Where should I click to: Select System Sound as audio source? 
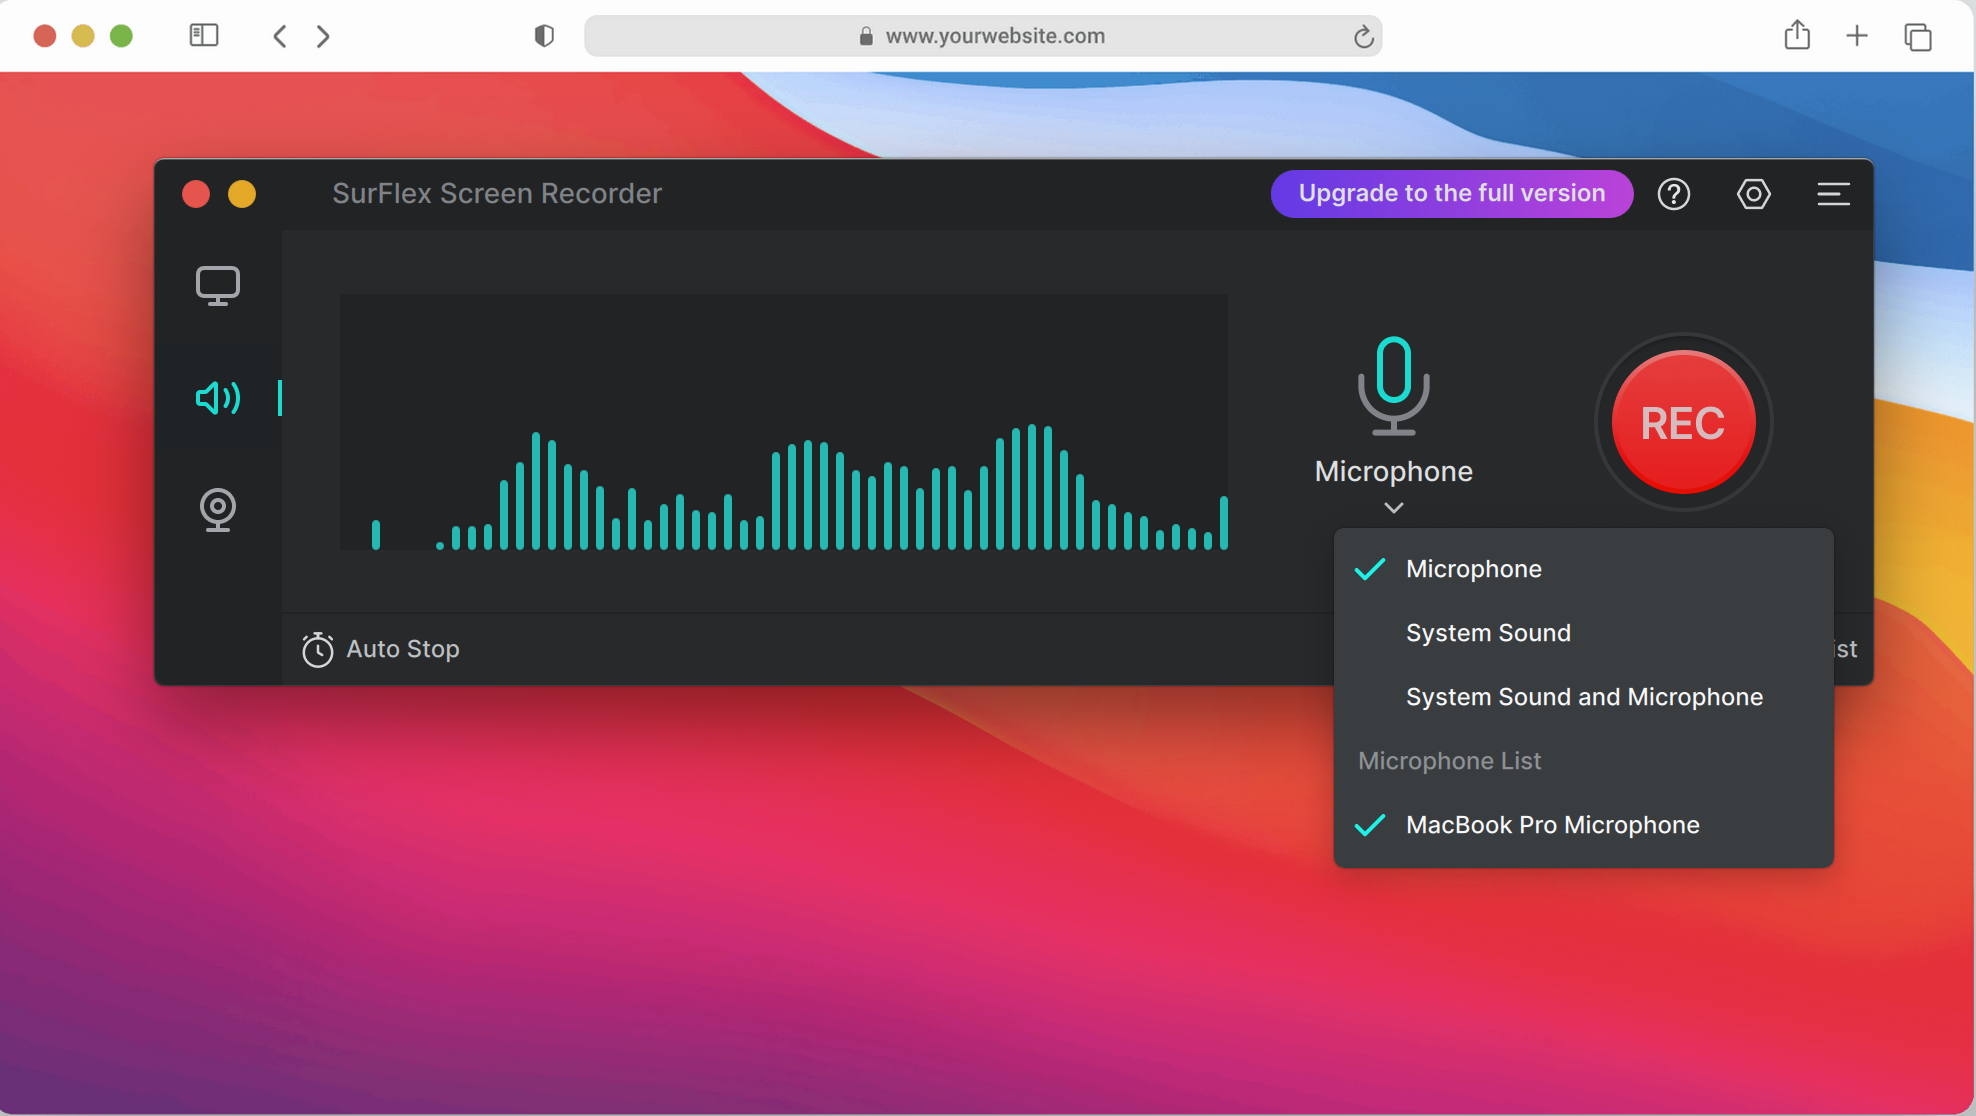coord(1488,632)
